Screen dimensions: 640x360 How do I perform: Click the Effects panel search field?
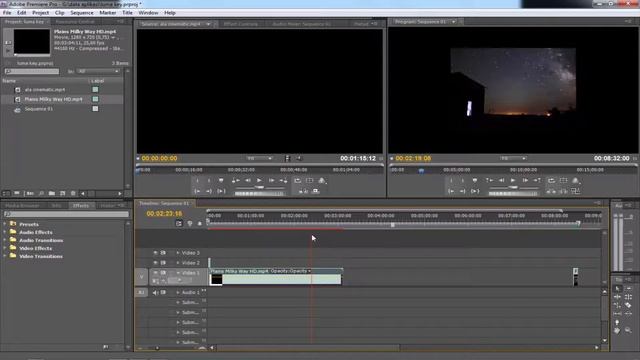pyautogui.click(x=66, y=214)
